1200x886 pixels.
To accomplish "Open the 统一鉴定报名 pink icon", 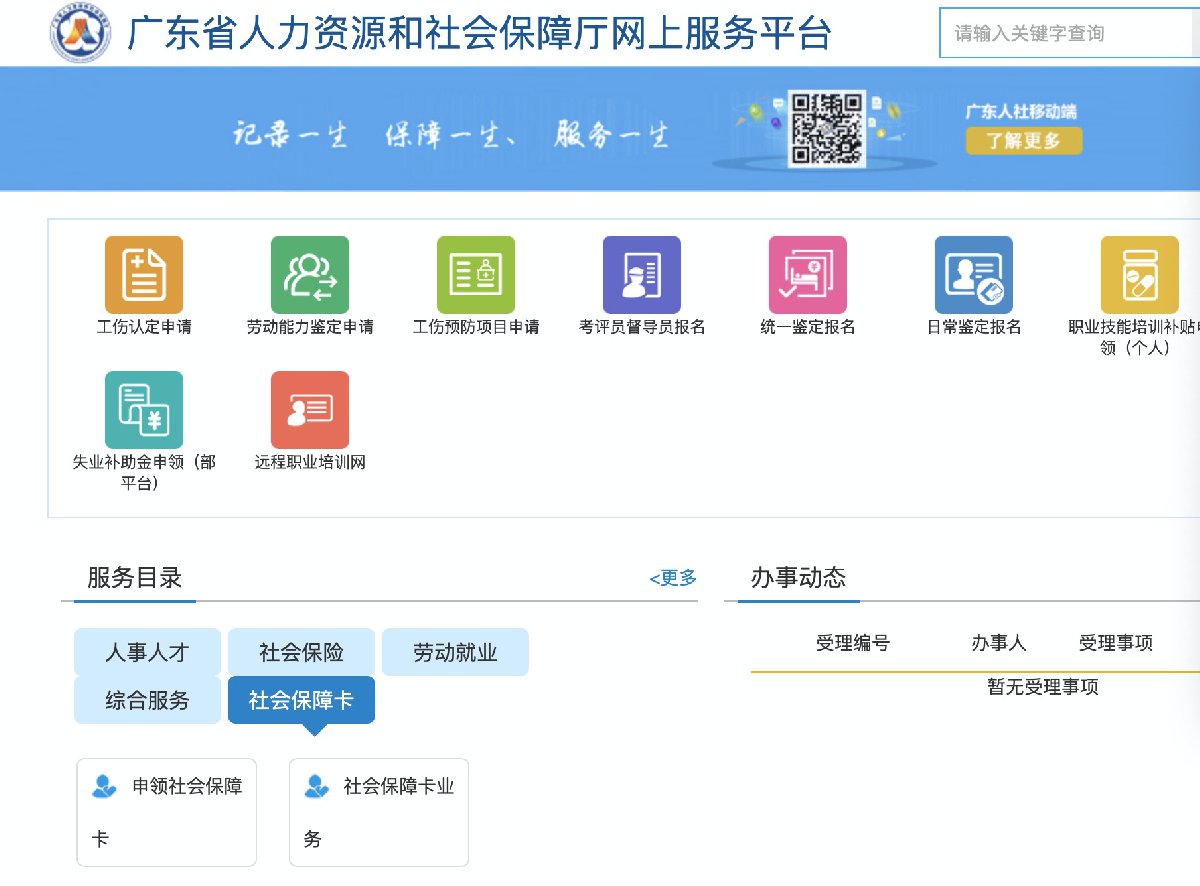I will point(808,275).
